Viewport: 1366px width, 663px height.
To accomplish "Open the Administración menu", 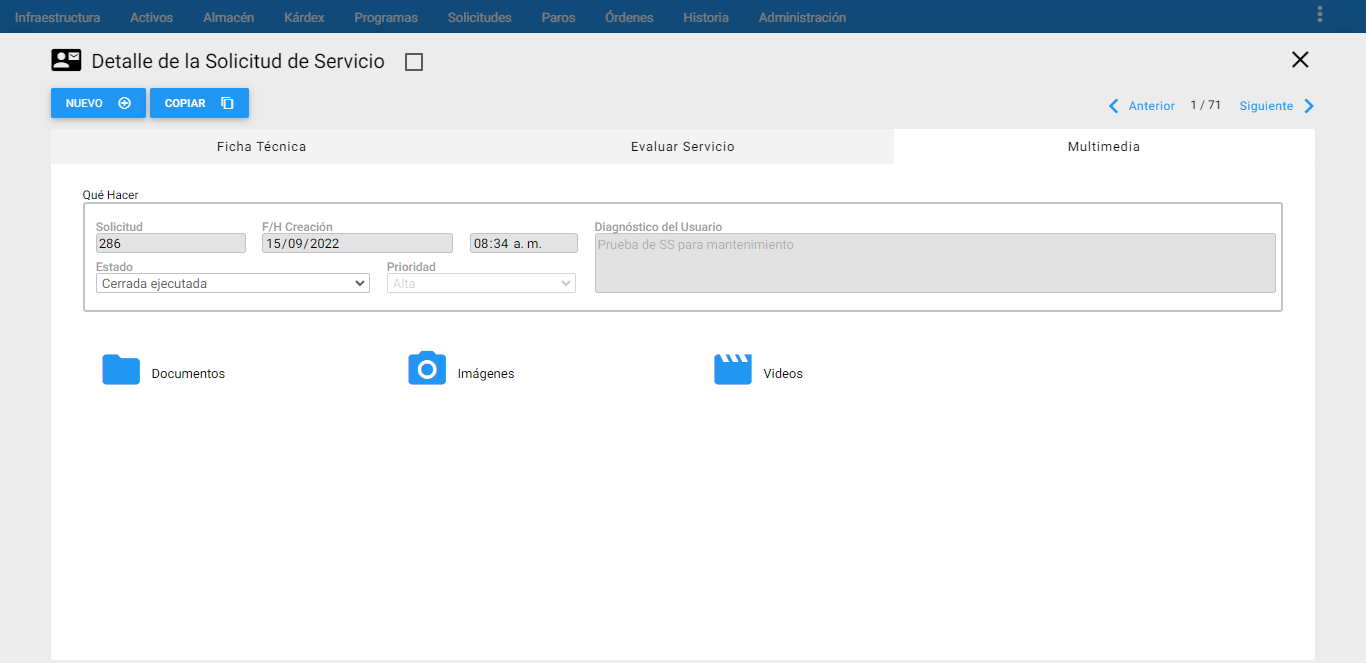I will point(802,17).
